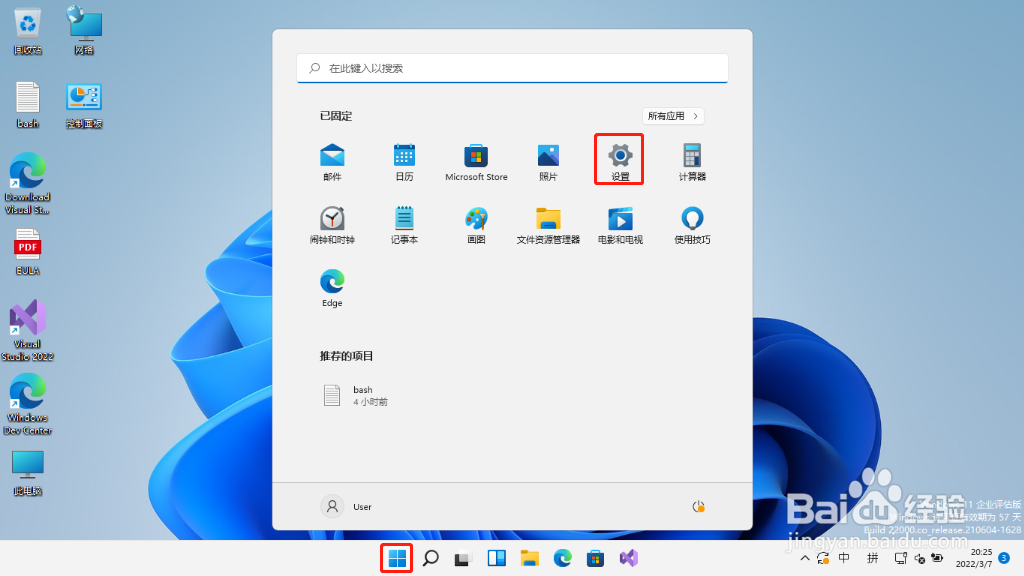Open File Explorer (文件资源管理器) in pinned apps
The image size is (1024, 576).
coord(549,225)
